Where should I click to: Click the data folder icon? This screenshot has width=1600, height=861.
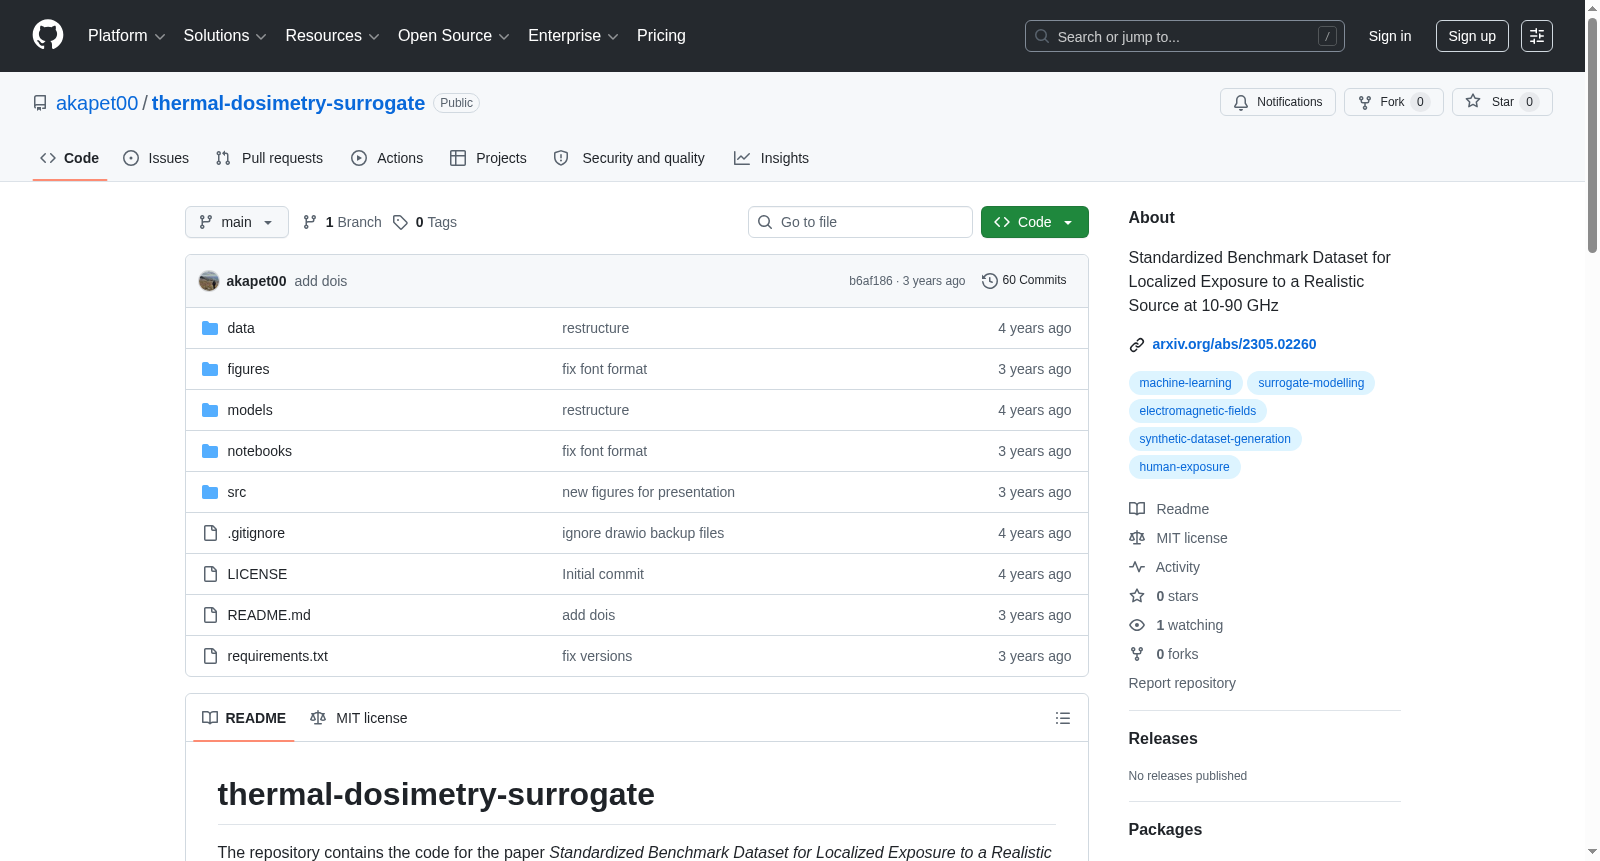[210, 328]
